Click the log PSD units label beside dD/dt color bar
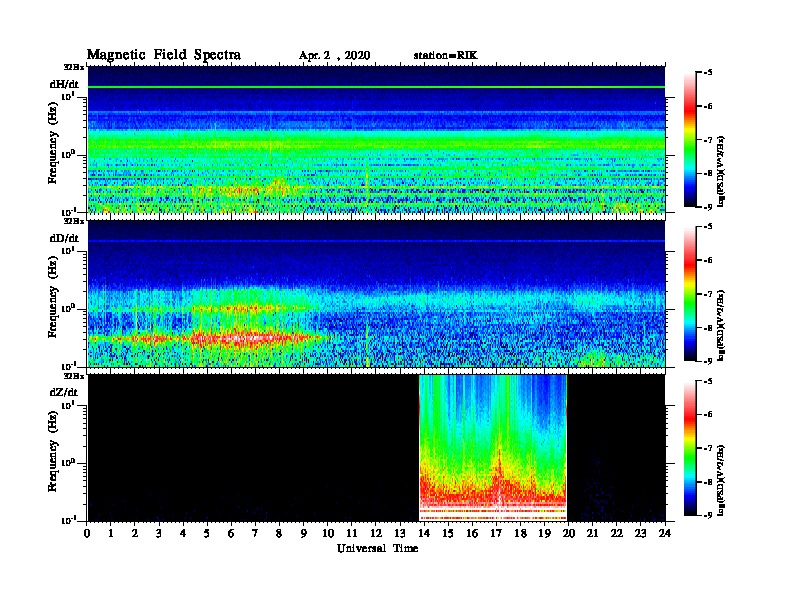This screenshot has width=792, height=612. click(721, 325)
